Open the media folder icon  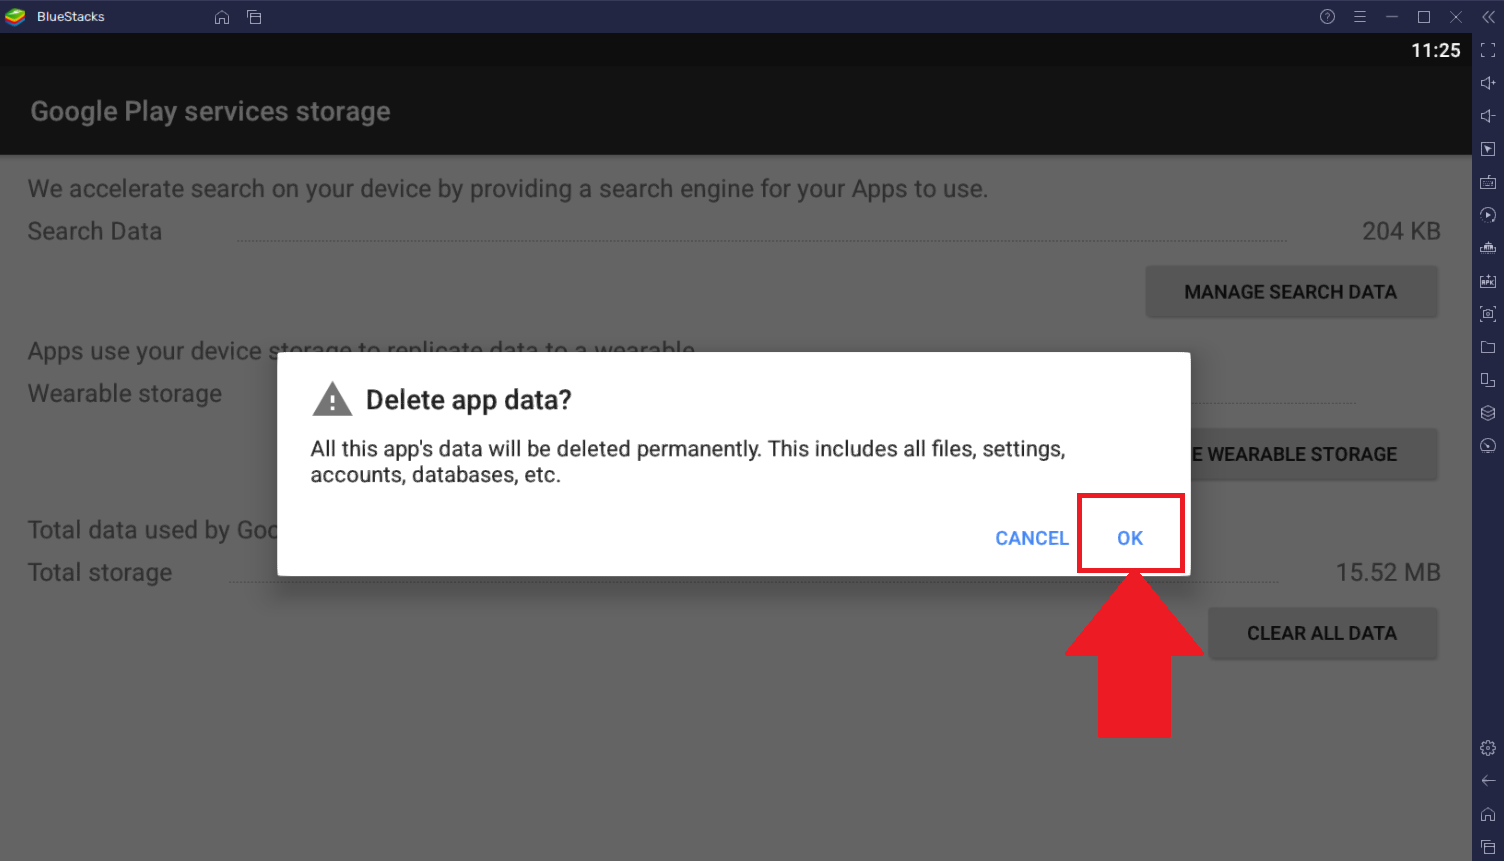click(1488, 347)
